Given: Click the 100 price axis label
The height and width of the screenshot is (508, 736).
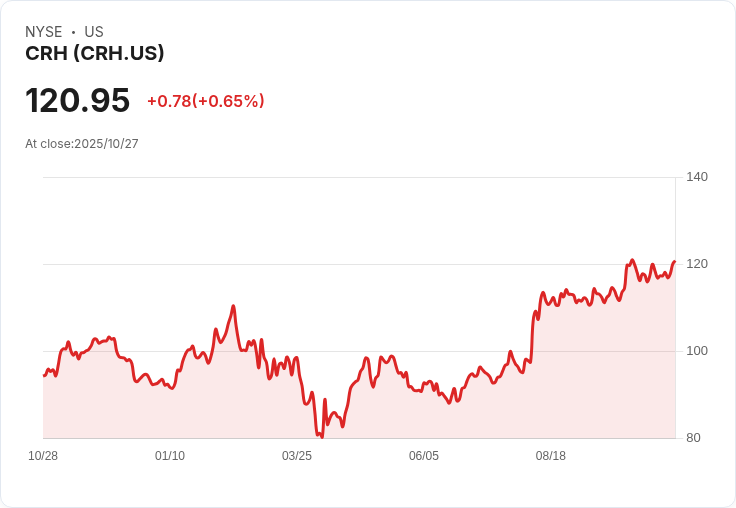Looking at the screenshot, I should click(697, 351).
